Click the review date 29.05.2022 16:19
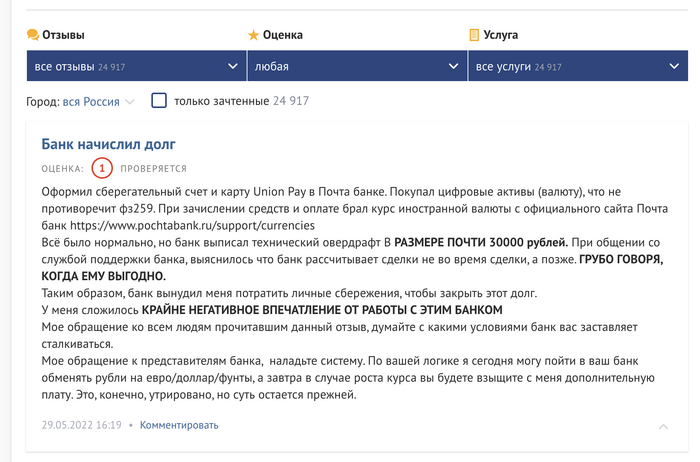700x462 pixels. pyautogui.click(x=81, y=425)
